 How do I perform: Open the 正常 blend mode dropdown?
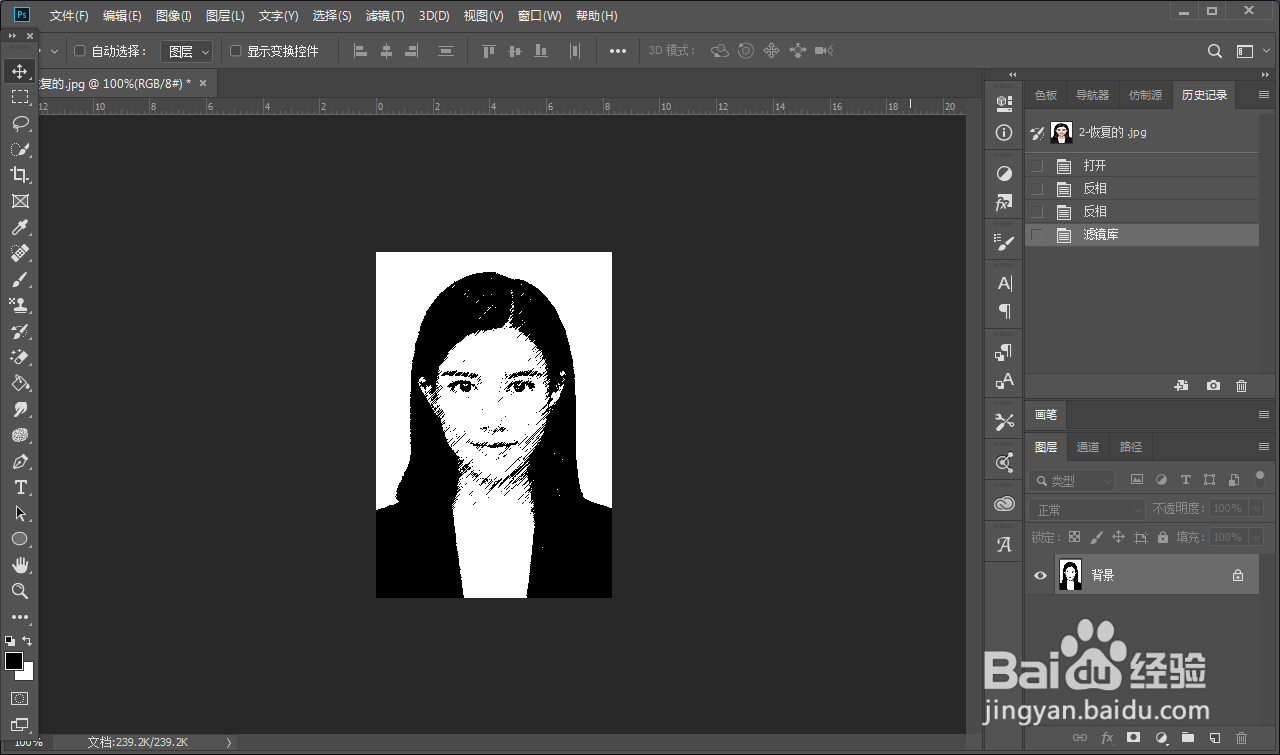[x=1086, y=509]
